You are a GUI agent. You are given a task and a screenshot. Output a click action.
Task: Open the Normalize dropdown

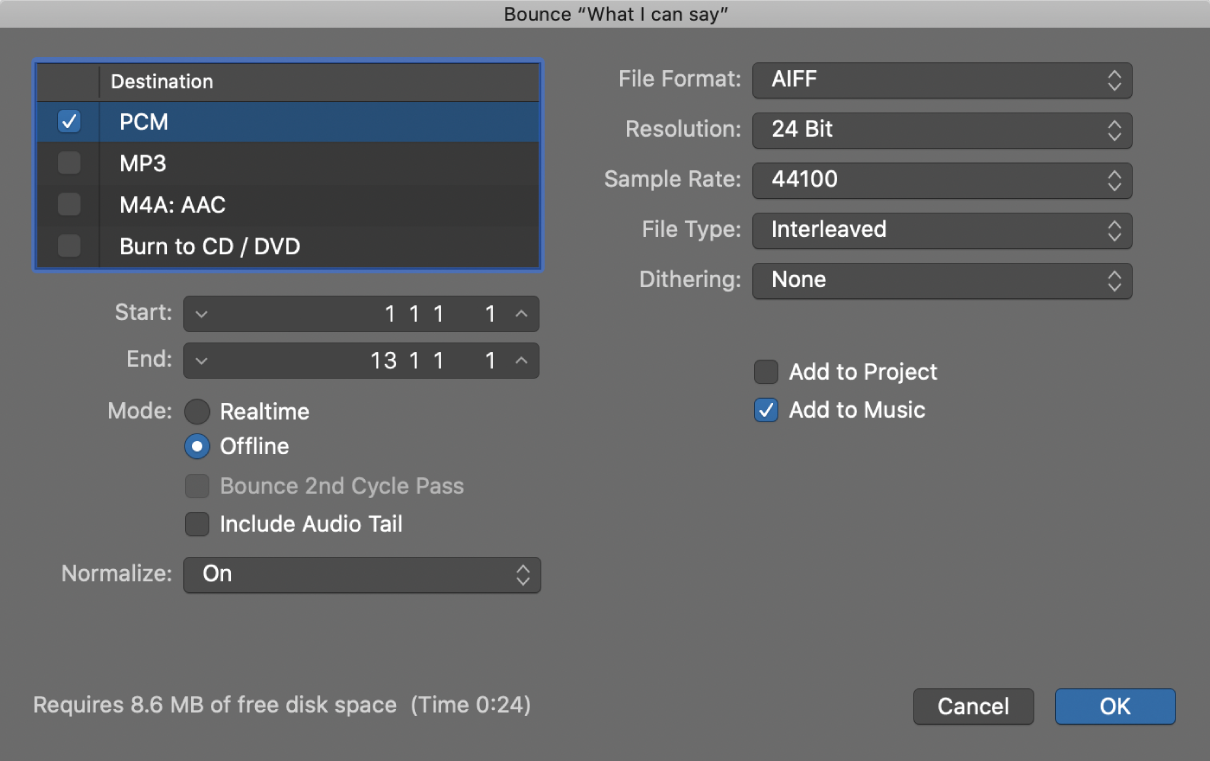[361, 574]
